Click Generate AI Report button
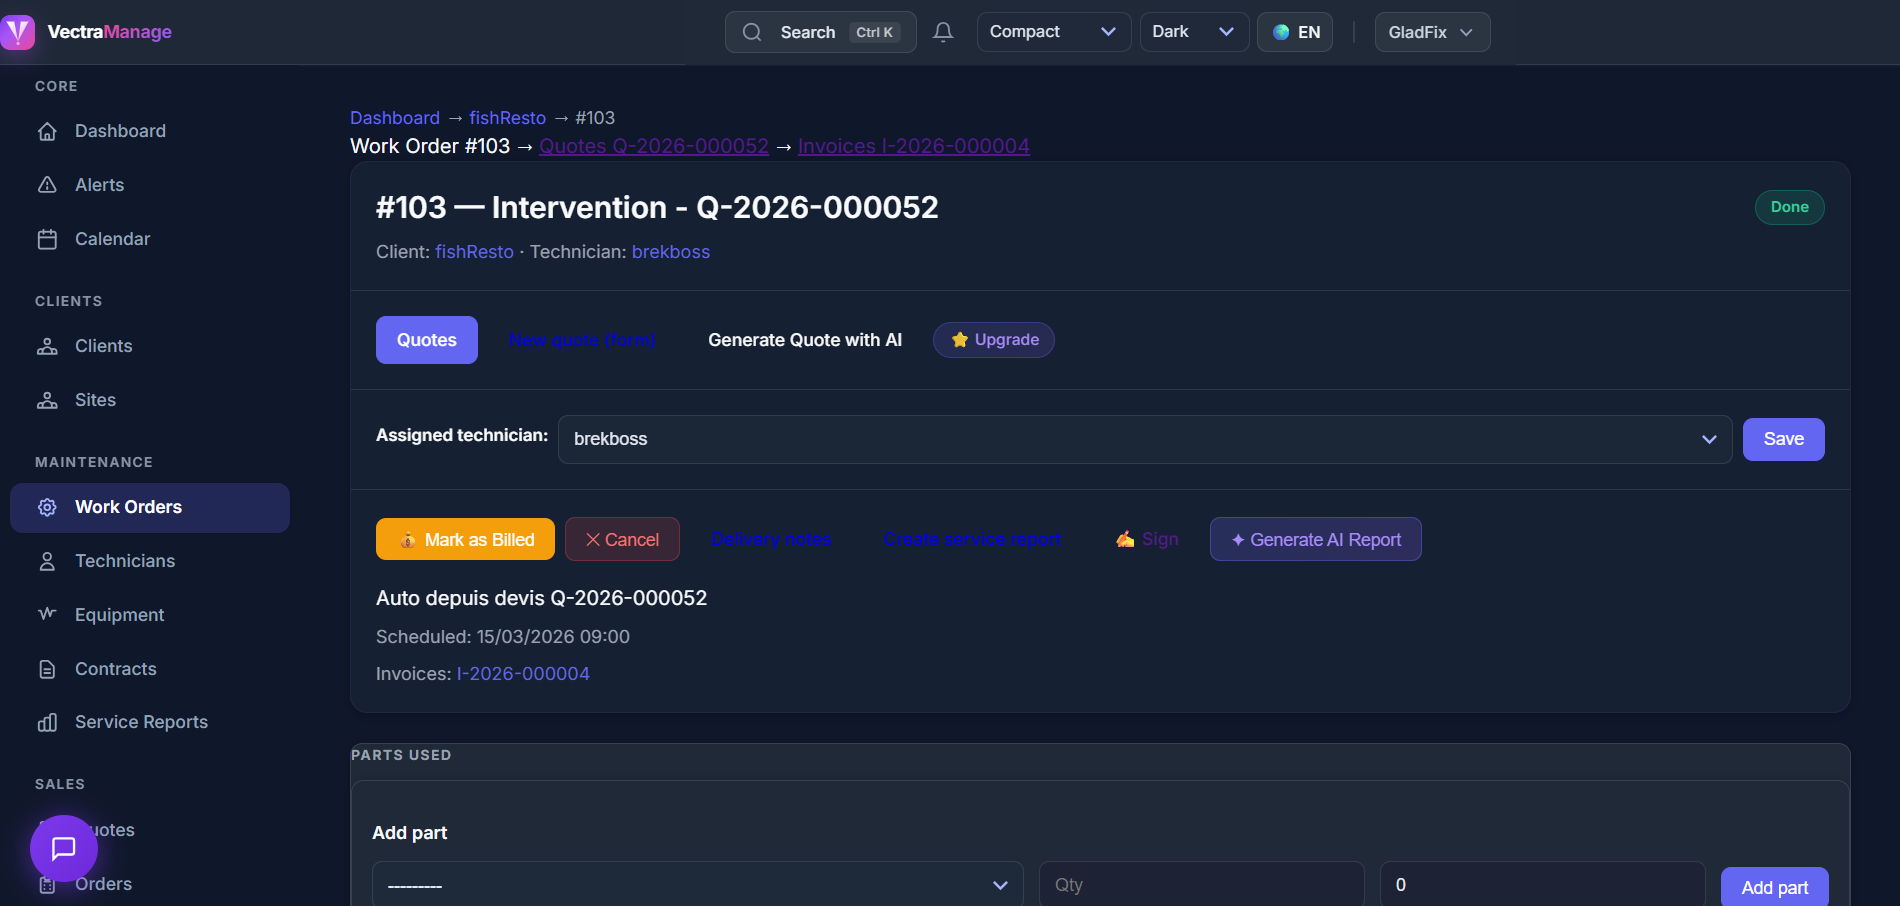The width and height of the screenshot is (1900, 906). pyautogui.click(x=1316, y=539)
